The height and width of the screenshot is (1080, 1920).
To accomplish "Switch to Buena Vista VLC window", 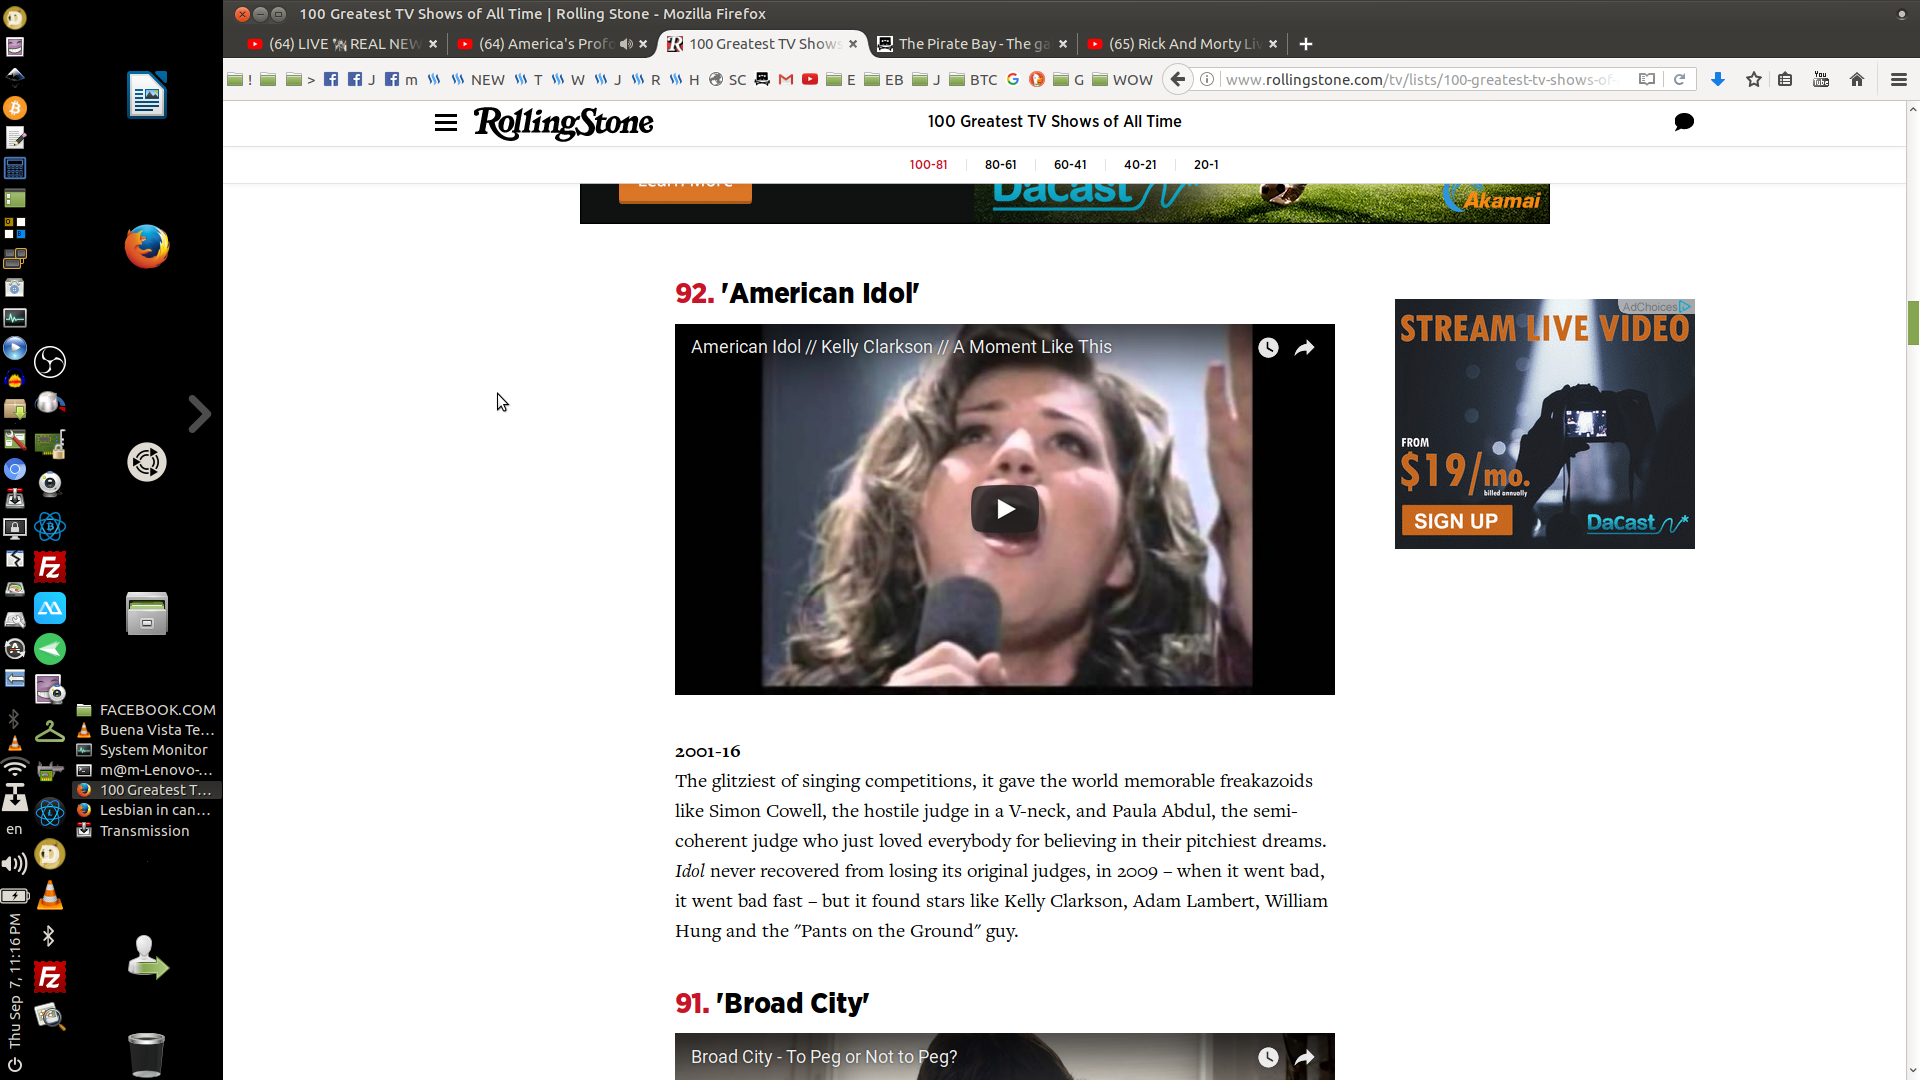I will 145,730.
